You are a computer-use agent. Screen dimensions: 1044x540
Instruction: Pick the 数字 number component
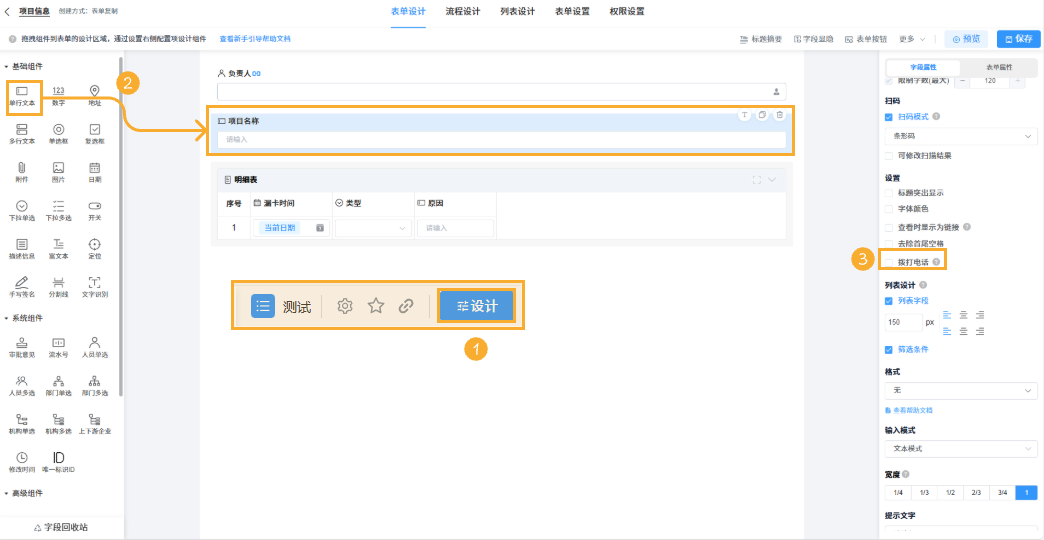pyautogui.click(x=59, y=96)
